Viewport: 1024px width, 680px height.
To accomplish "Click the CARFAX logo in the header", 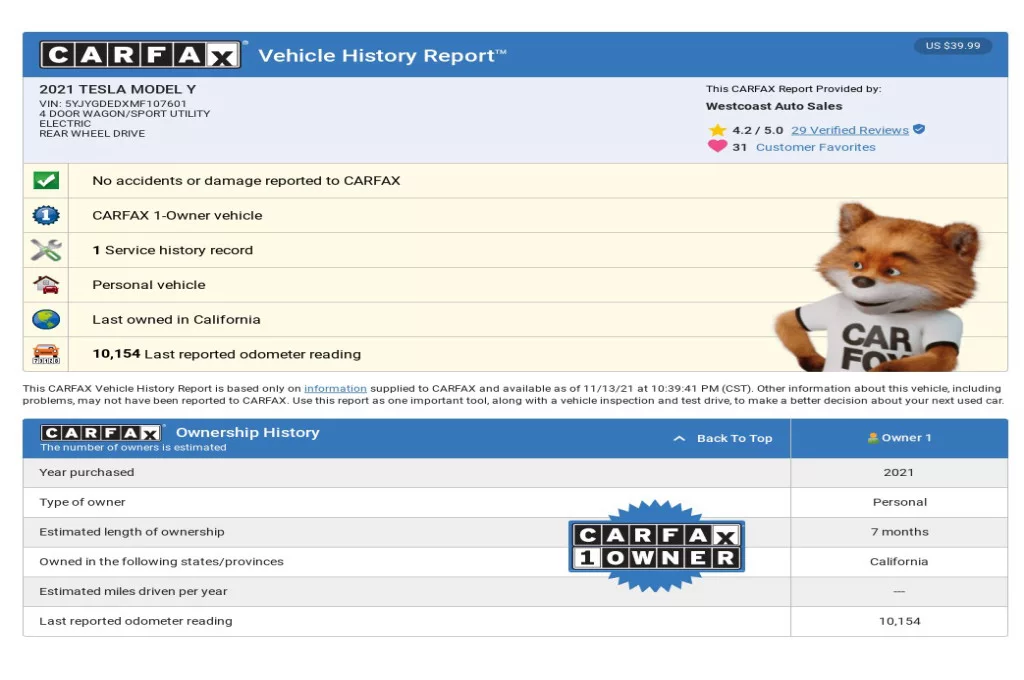I will [140, 55].
